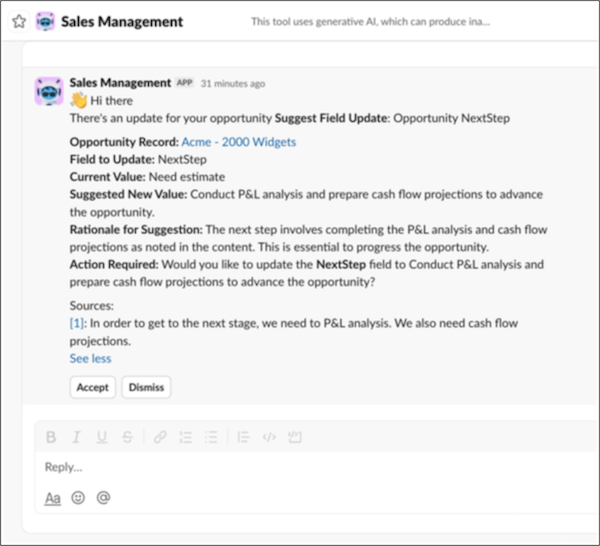Screen dimensions: 600x546
Task: Click the 'Suggested New Value' label
Action: (128, 194)
